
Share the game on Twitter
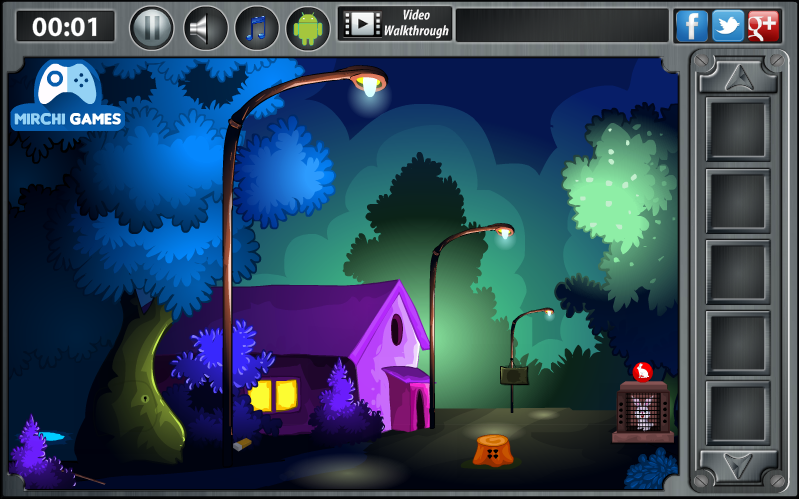click(727, 26)
